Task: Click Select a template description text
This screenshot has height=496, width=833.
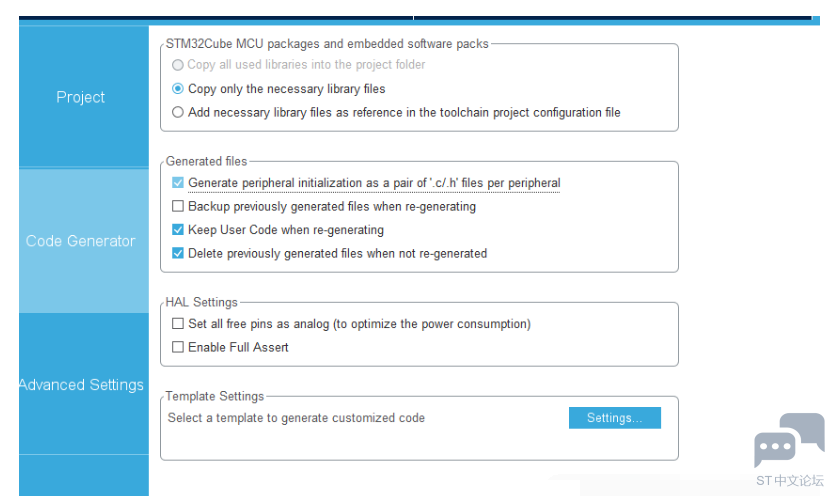Action: pyautogui.click(x=296, y=418)
